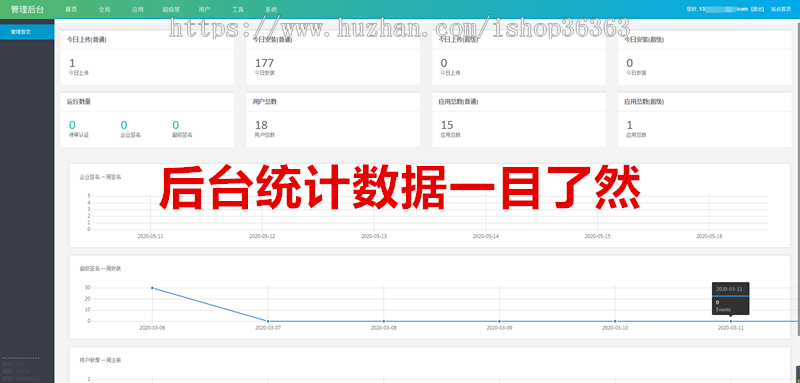The width and height of the screenshot is (800, 383).
Task: Click the 今日安装(普通) card title
Action: pyautogui.click(x=272, y=39)
